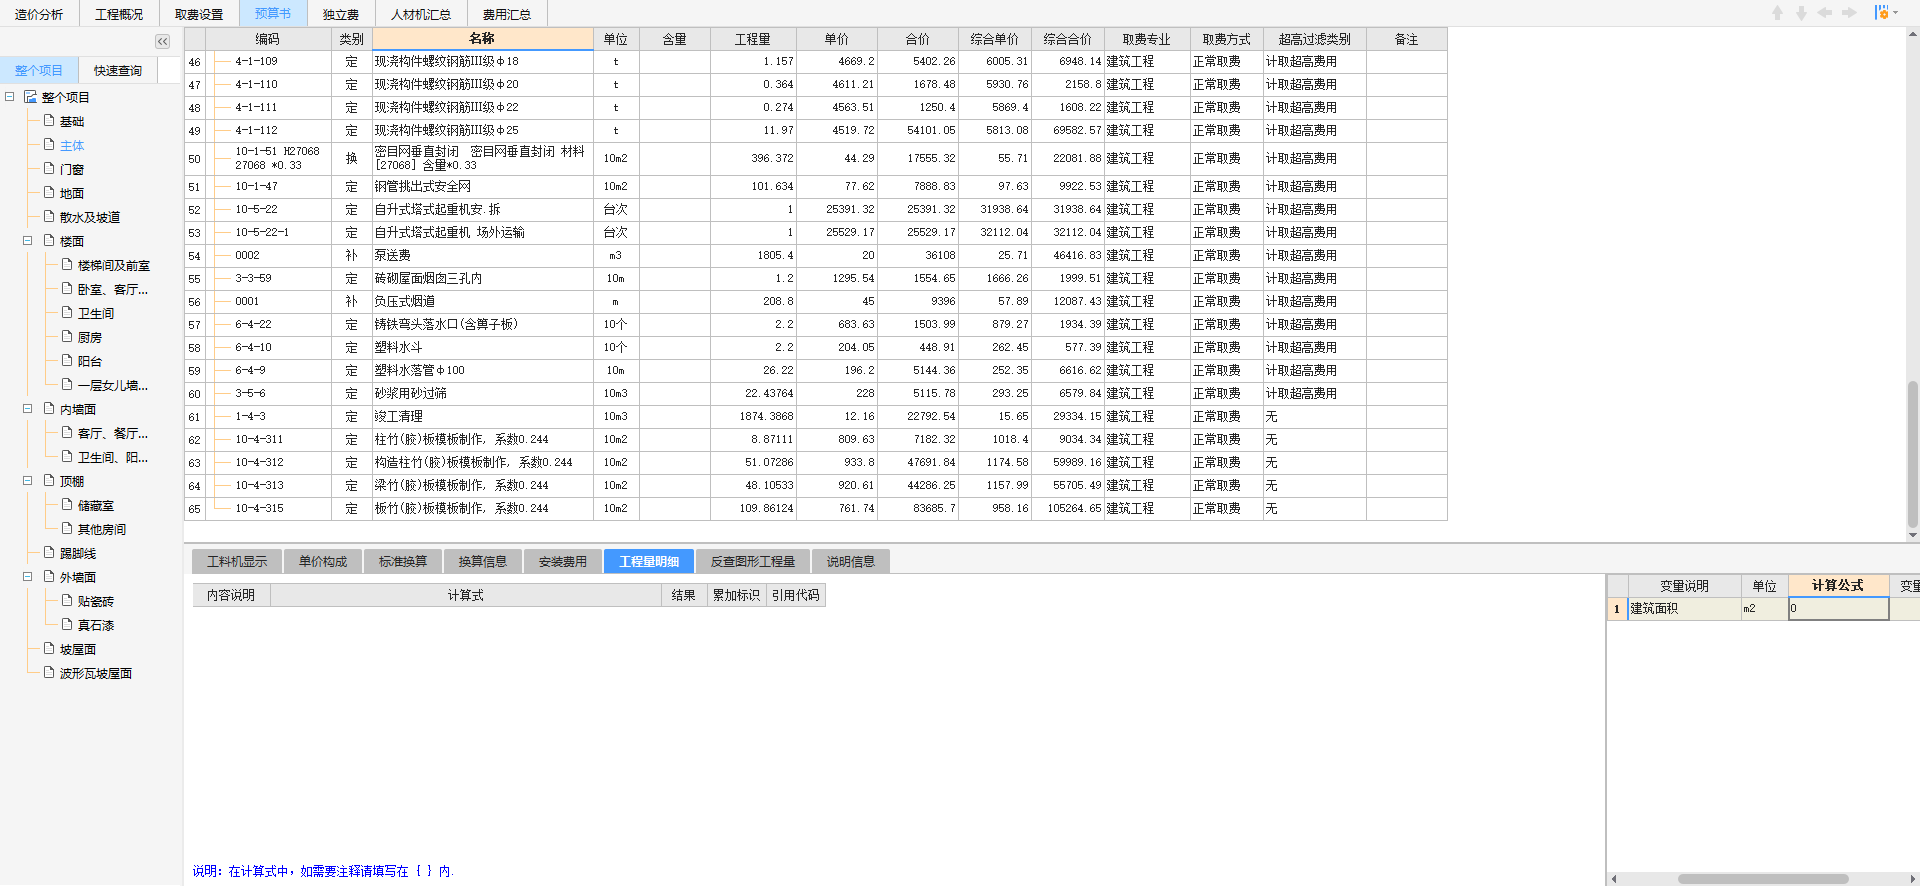Click the document icon beside 厨房
Viewport: 1920px width, 886px height.
(x=67, y=337)
